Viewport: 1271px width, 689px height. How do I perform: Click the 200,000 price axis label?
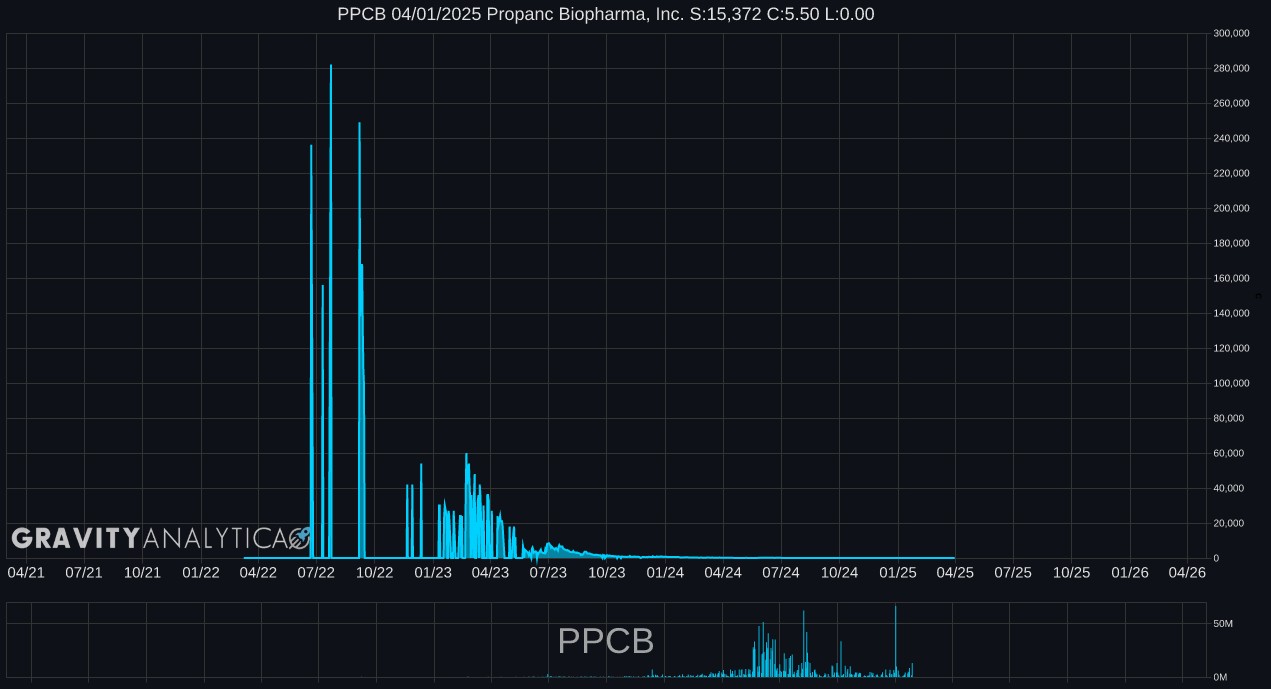(1231, 208)
